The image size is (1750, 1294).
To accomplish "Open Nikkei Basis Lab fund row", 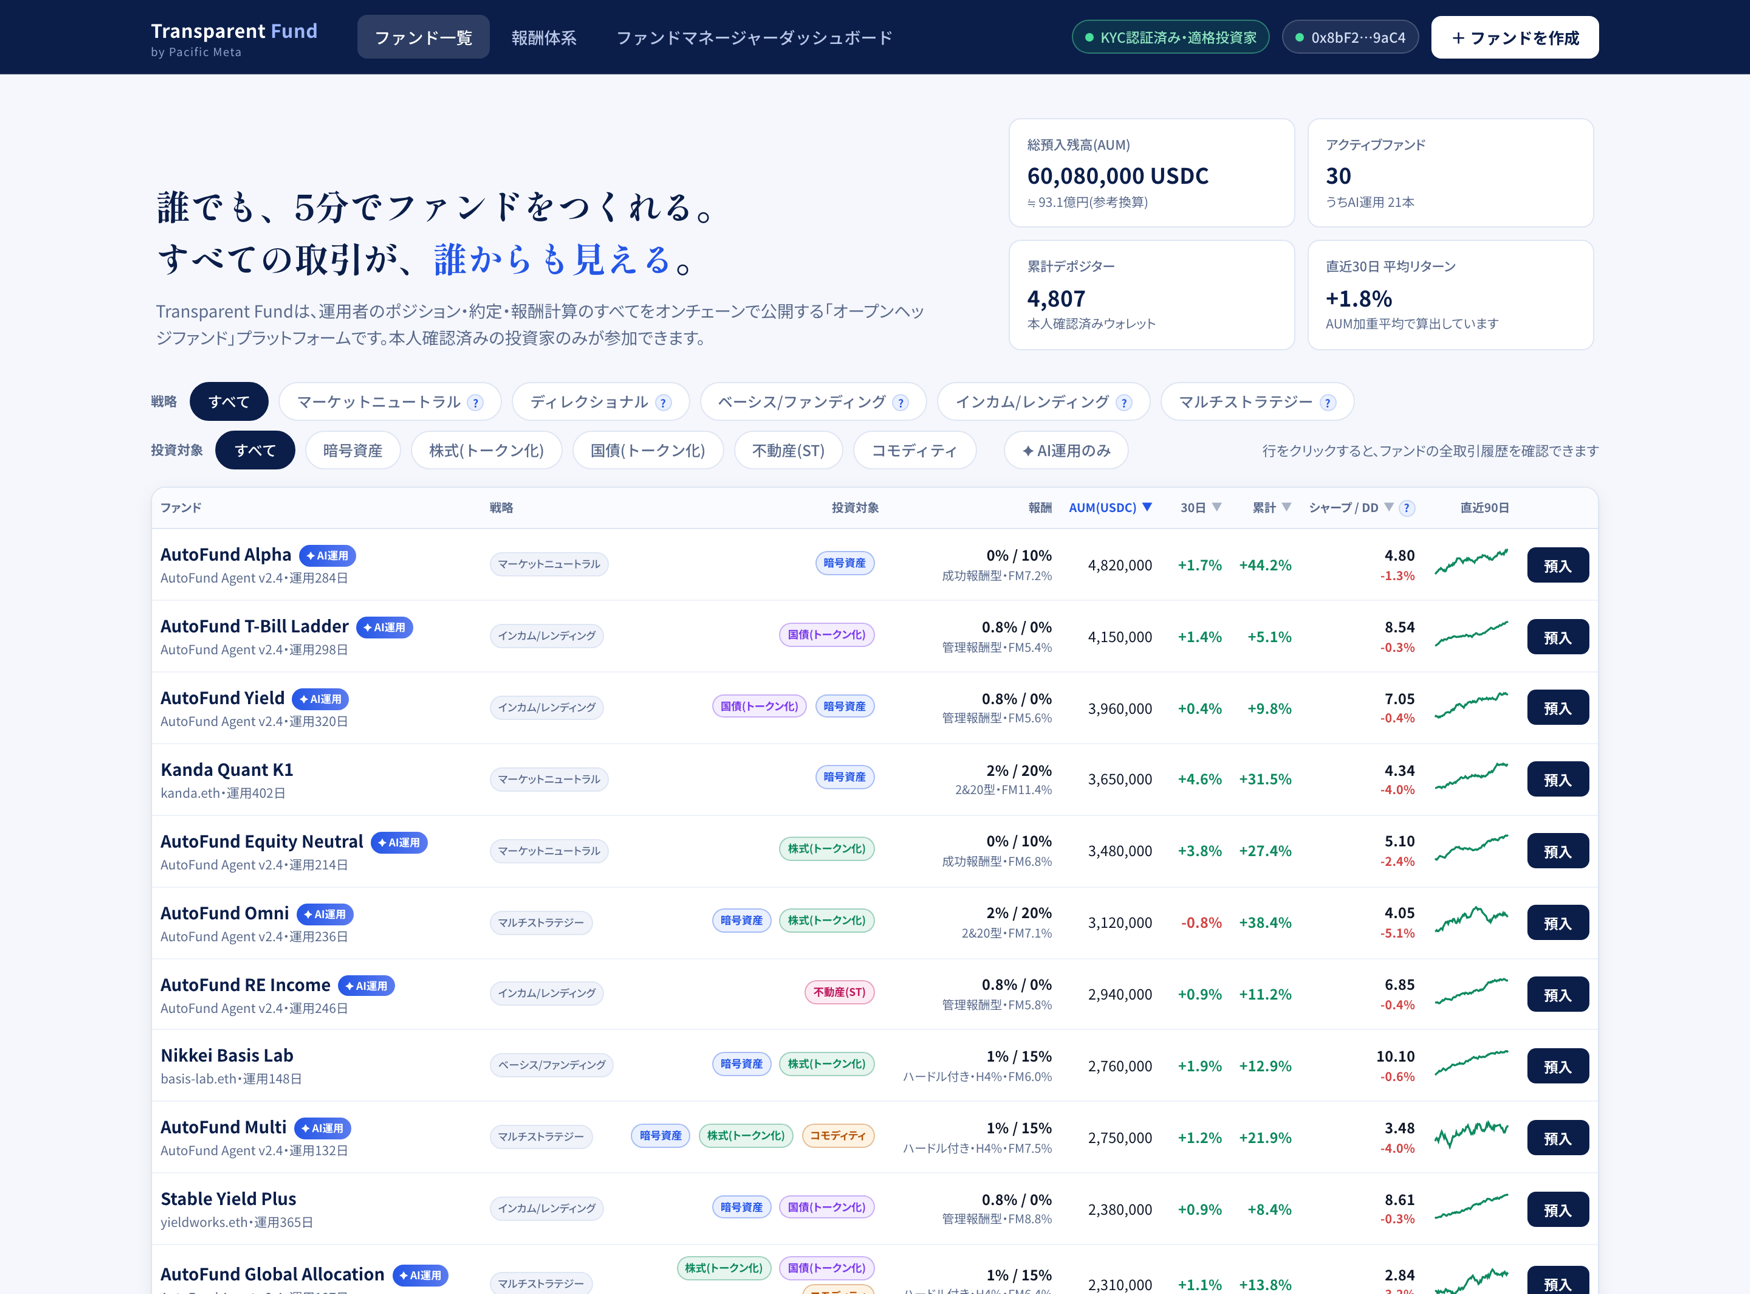I will [x=875, y=1066].
